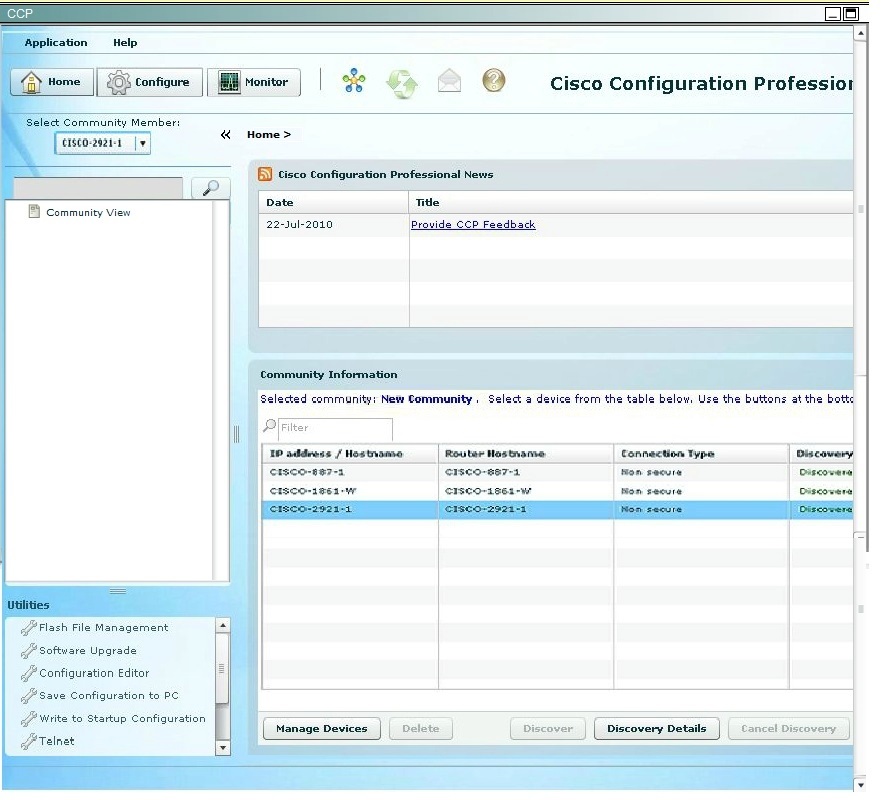Click wrench icon beside Save Configuration to PC
882x800 pixels.
point(29,696)
